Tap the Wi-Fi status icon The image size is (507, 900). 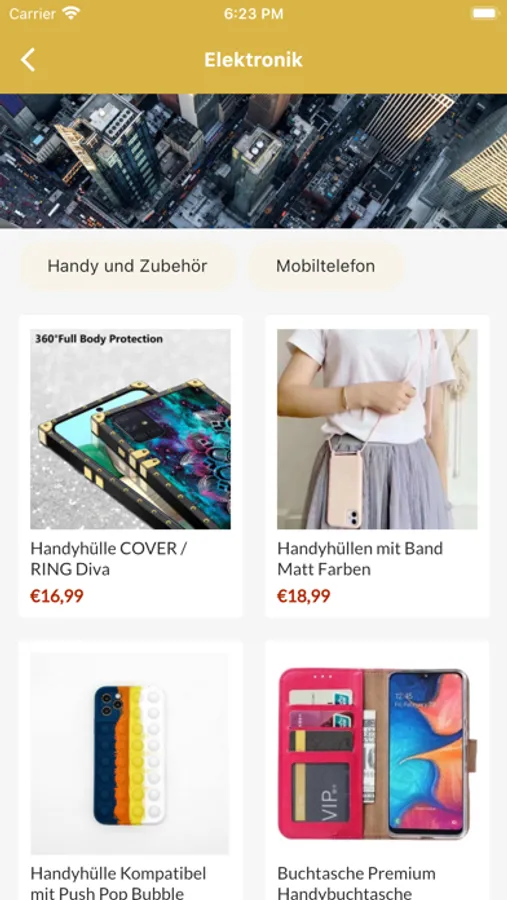[x=71, y=13]
